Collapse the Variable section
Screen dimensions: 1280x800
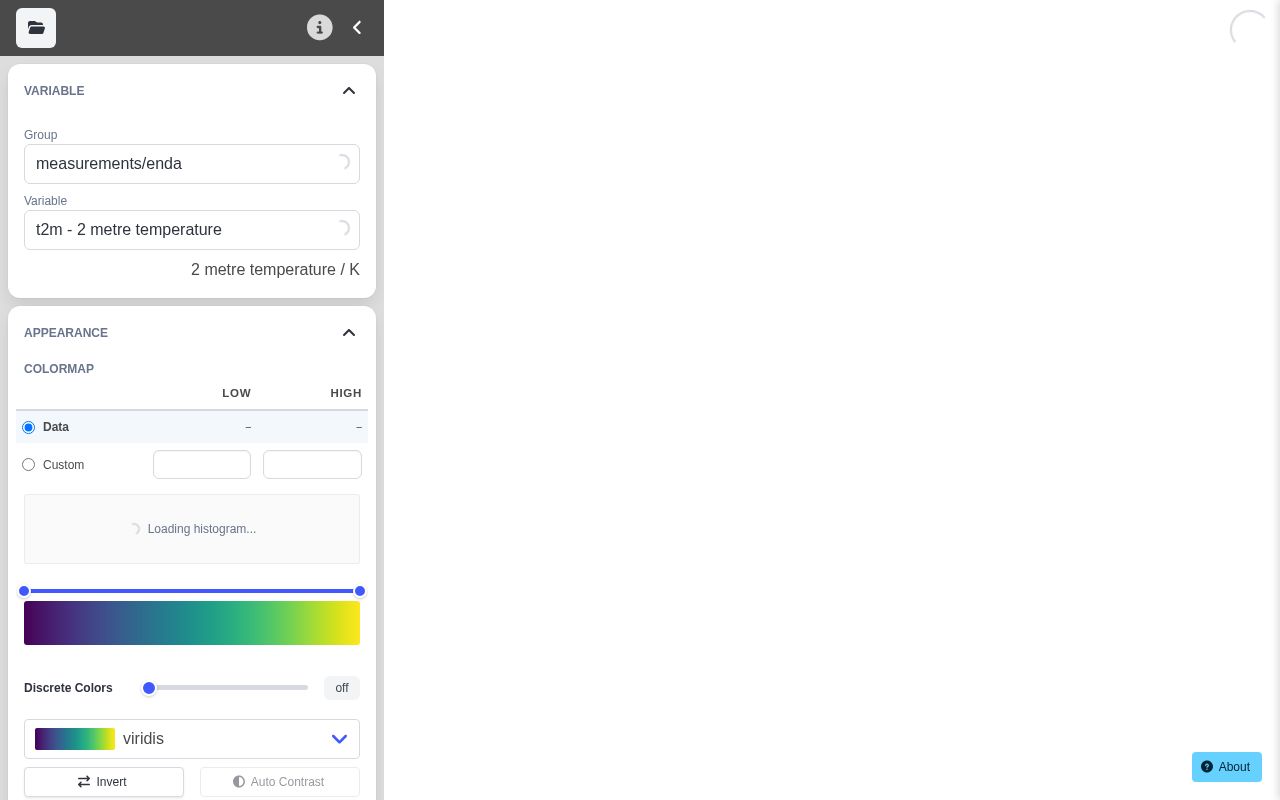(x=349, y=91)
